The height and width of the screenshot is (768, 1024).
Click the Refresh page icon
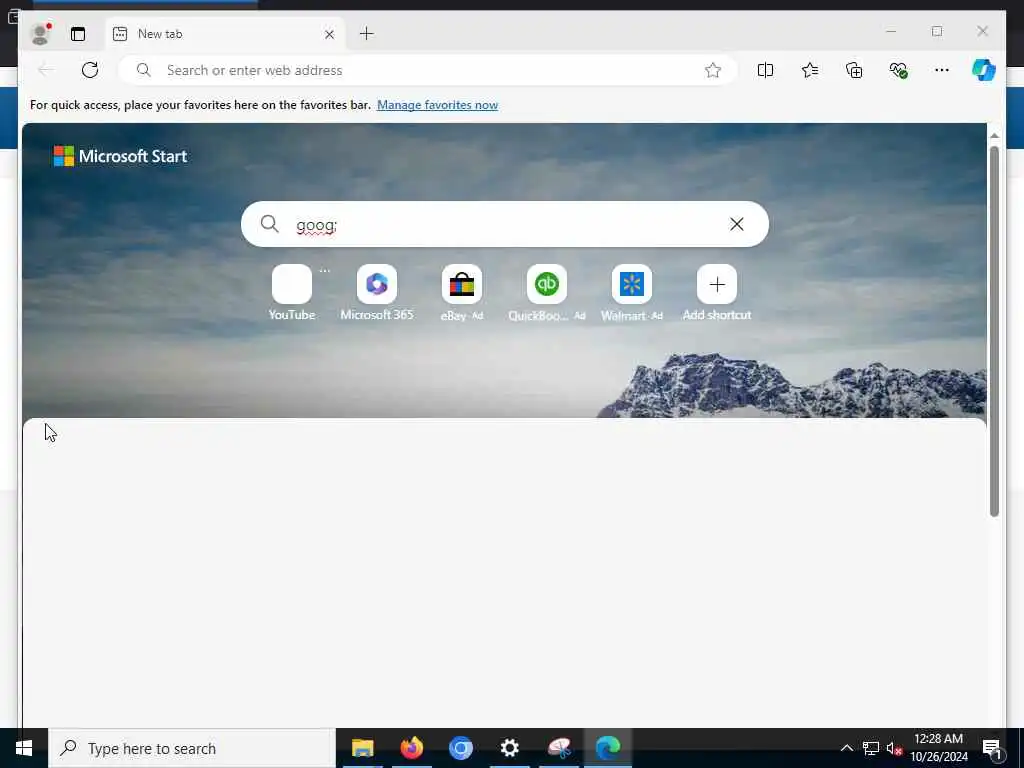(x=90, y=70)
